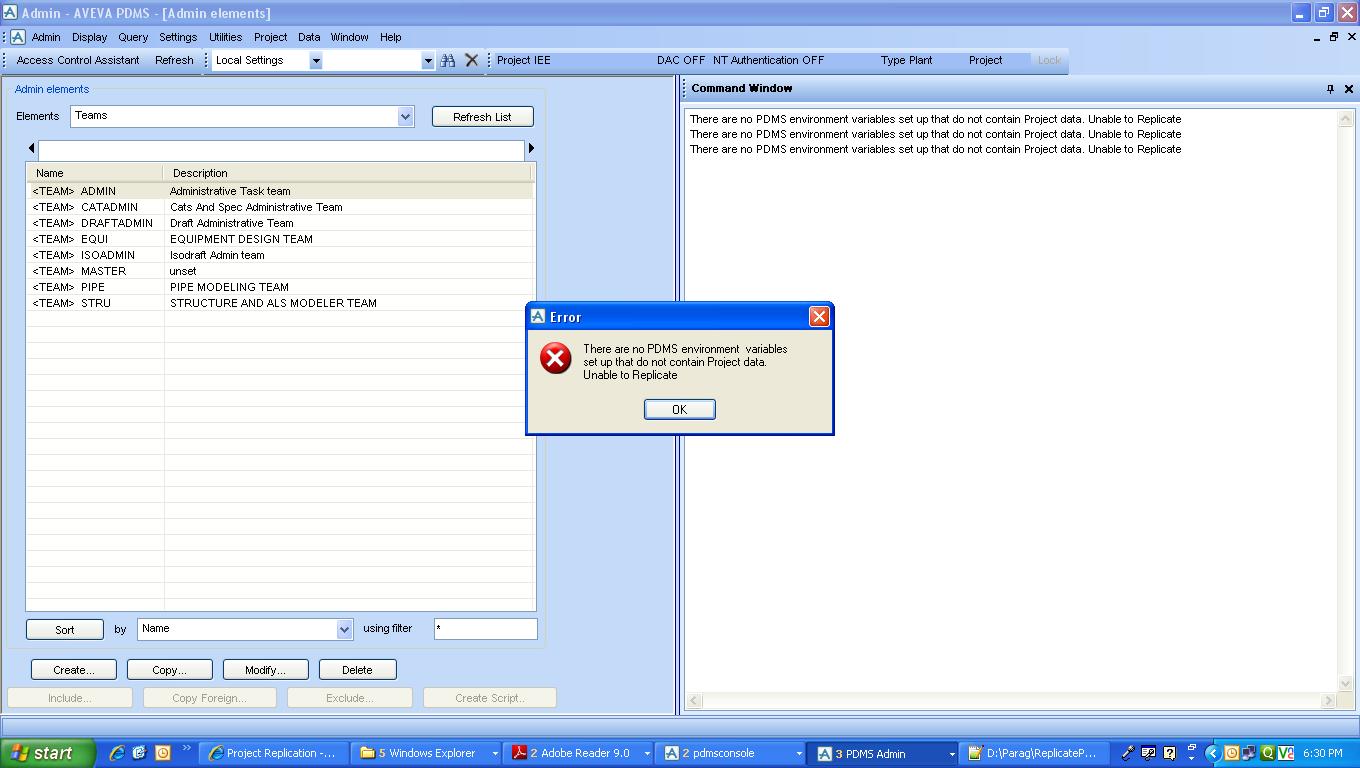Pin the Command Window with pushpin icon
This screenshot has width=1360, height=768.
pyautogui.click(x=1330, y=89)
